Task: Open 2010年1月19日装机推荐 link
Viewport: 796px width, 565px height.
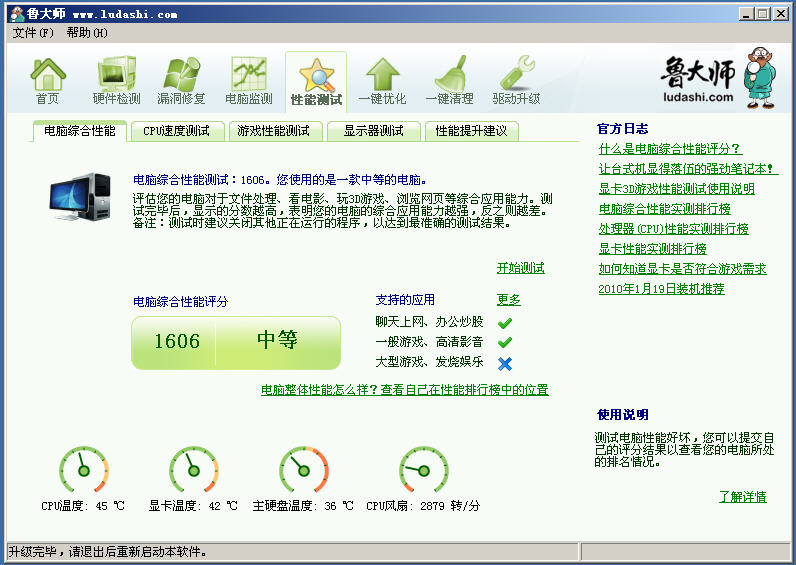Action: pyautogui.click(x=661, y=289)
